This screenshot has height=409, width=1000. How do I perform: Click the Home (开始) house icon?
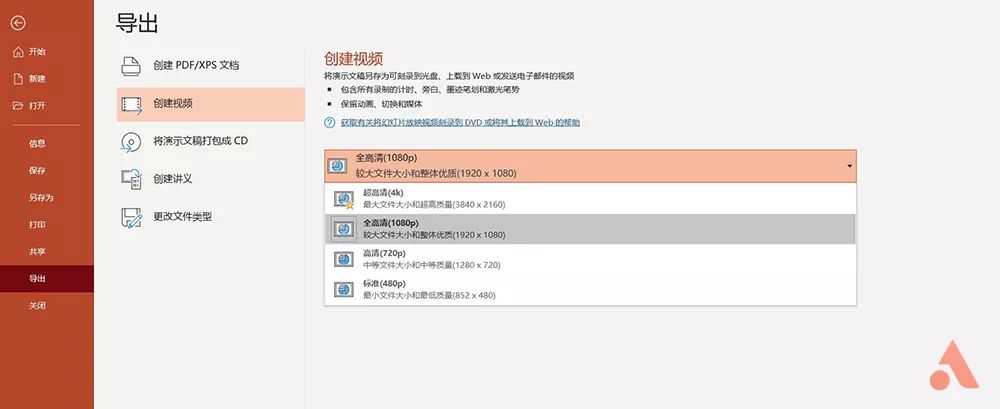click(x=18, y=52)
